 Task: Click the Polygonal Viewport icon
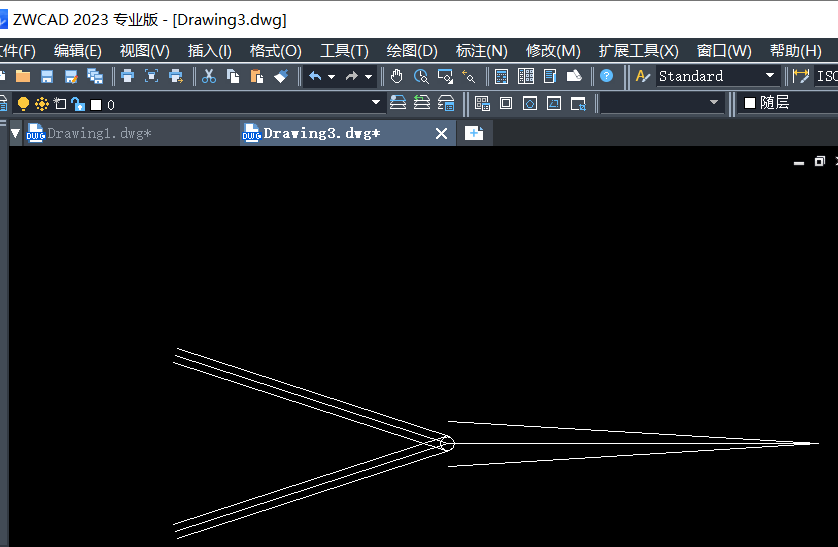pos(530,103)
